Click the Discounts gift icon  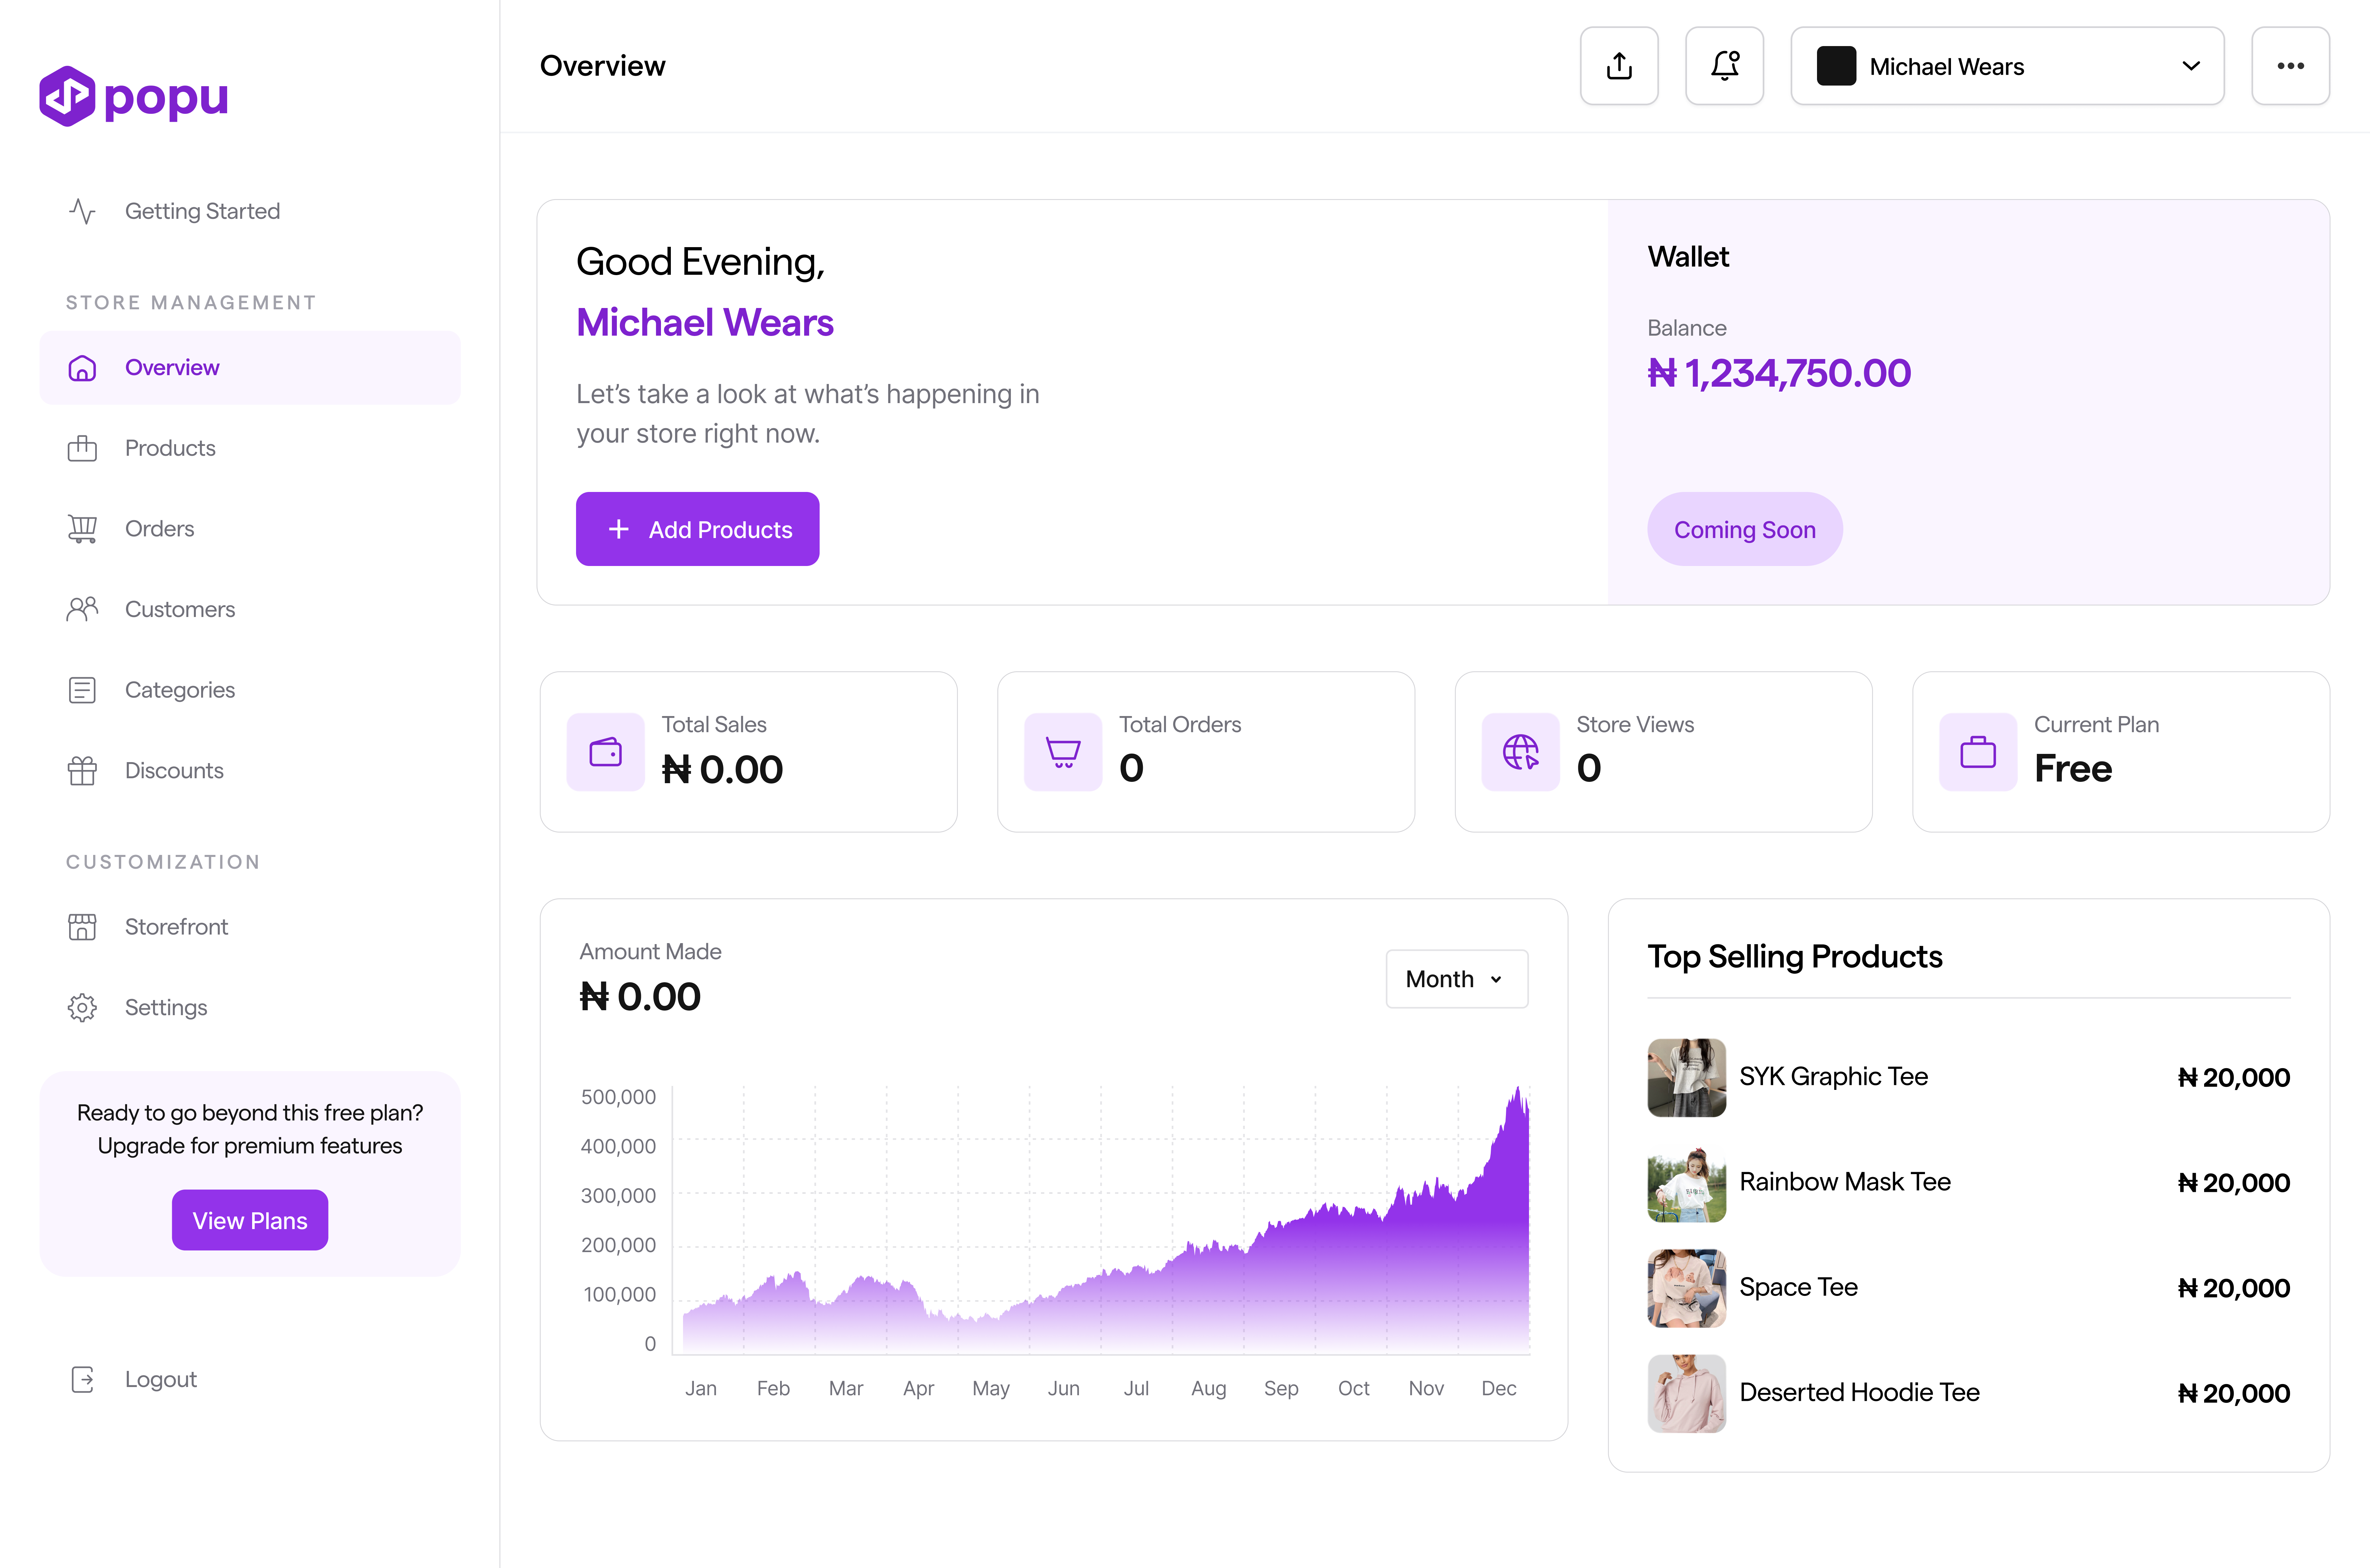pyautogui.click(x=82, y=771)
